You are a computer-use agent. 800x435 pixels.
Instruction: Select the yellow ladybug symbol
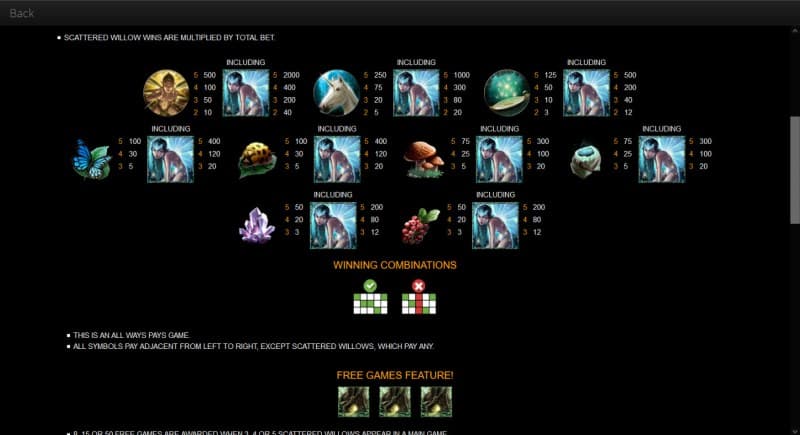point(257,159)
